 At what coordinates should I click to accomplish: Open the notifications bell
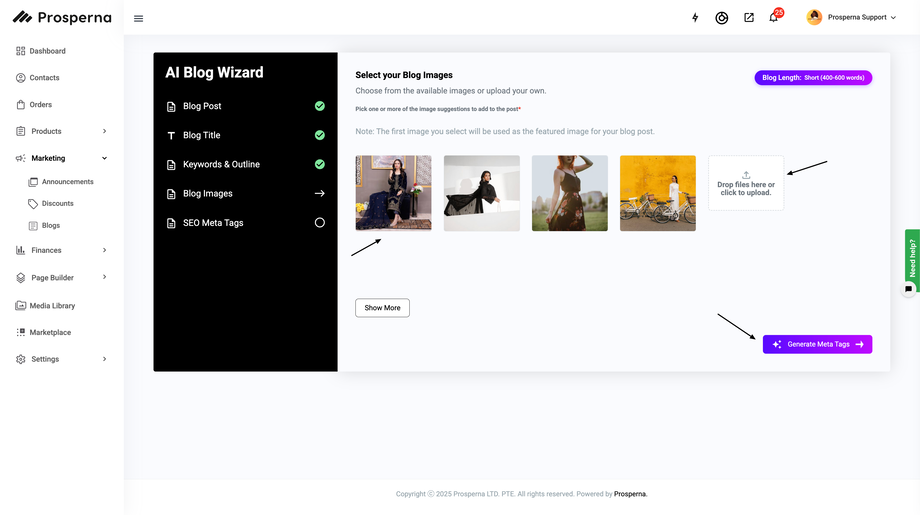(x=774, y=18)
